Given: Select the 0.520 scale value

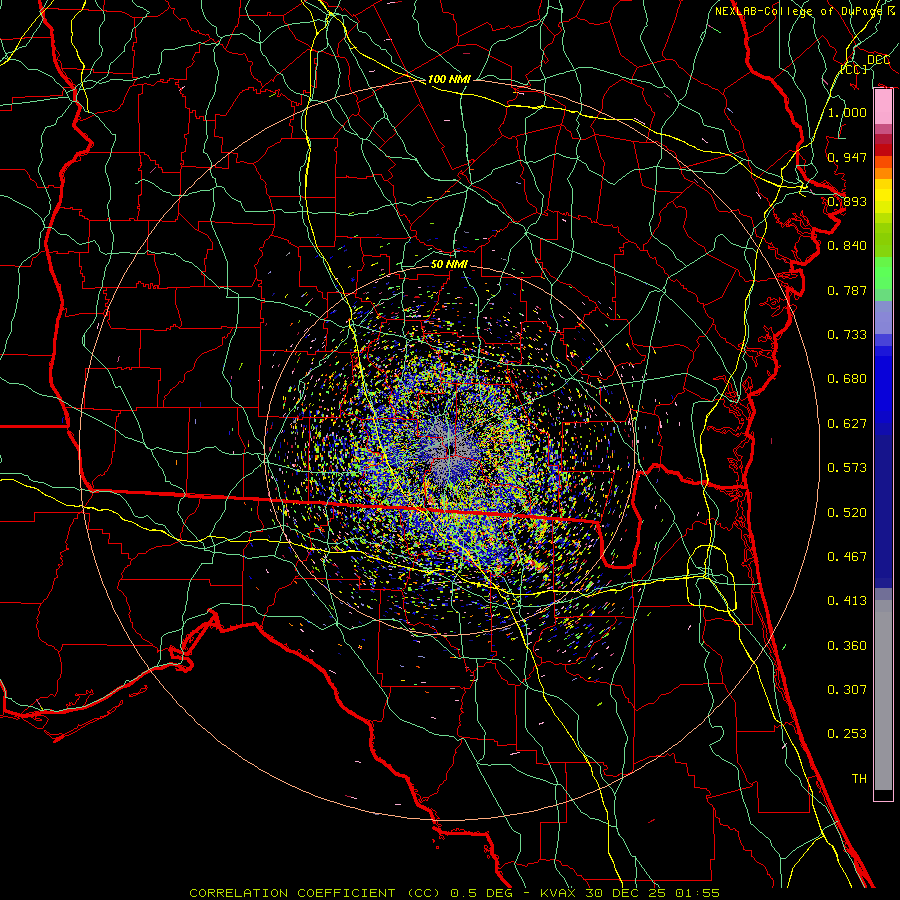Looking at the screenshot, I should [847, 513].
